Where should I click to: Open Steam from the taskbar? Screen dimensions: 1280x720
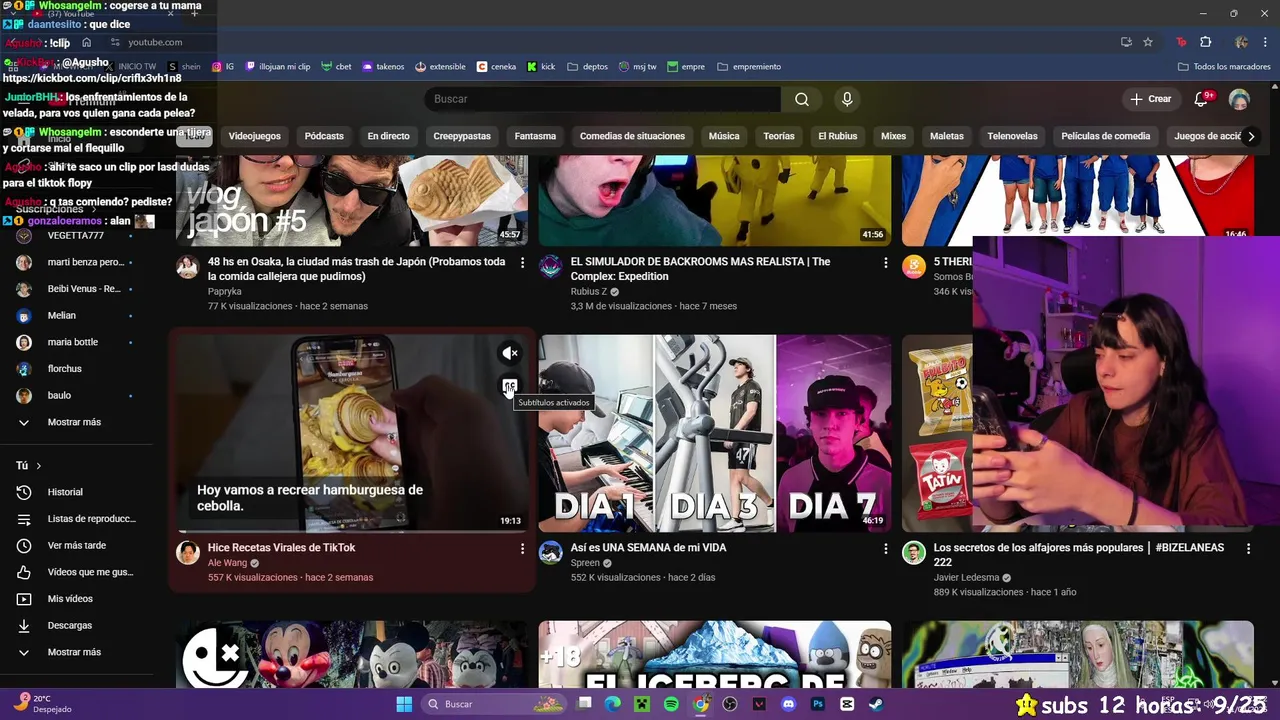pyautogui.click(x=876, y=704)
